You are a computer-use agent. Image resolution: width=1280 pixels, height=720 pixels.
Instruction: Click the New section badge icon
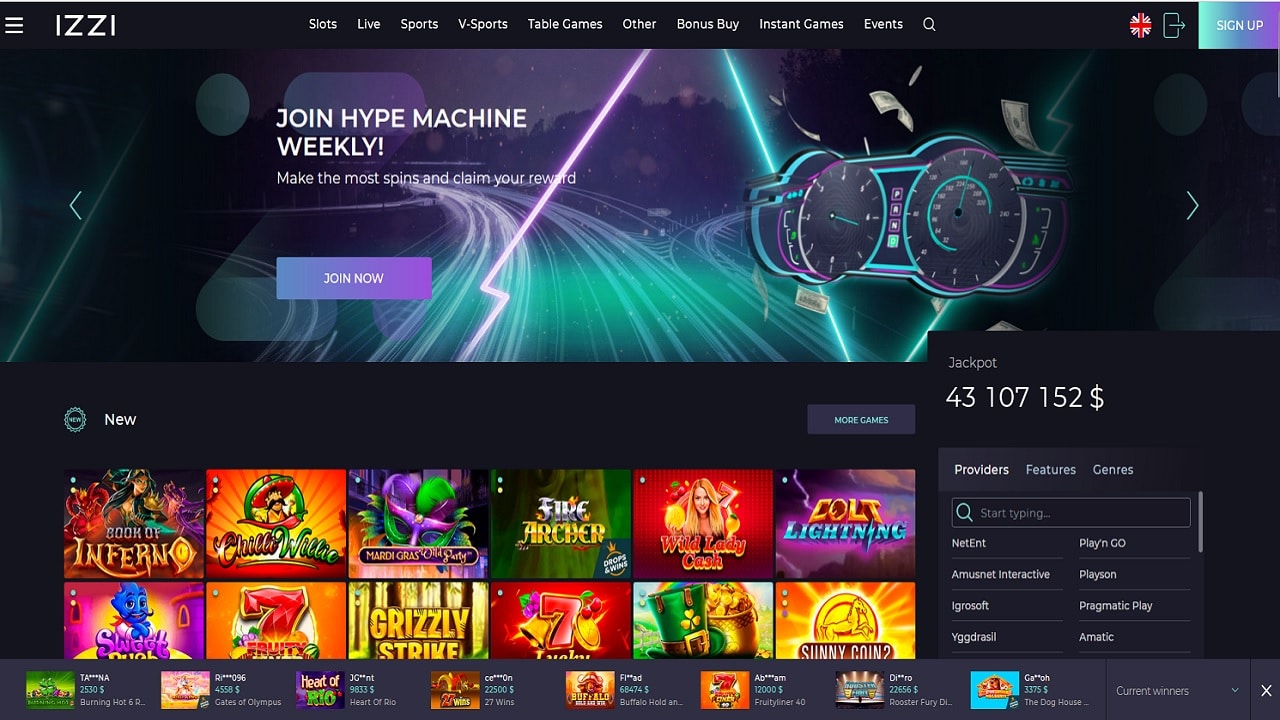tap(75, 420)
